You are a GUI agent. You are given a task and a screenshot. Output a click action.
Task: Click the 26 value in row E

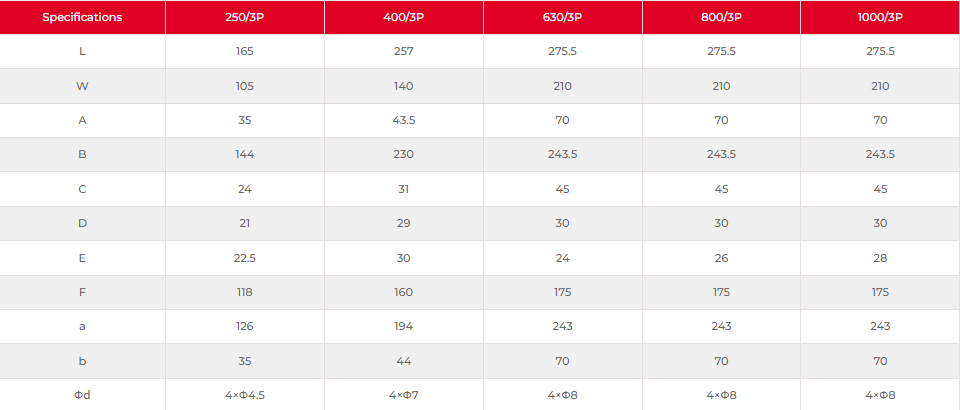pos(721,258)
